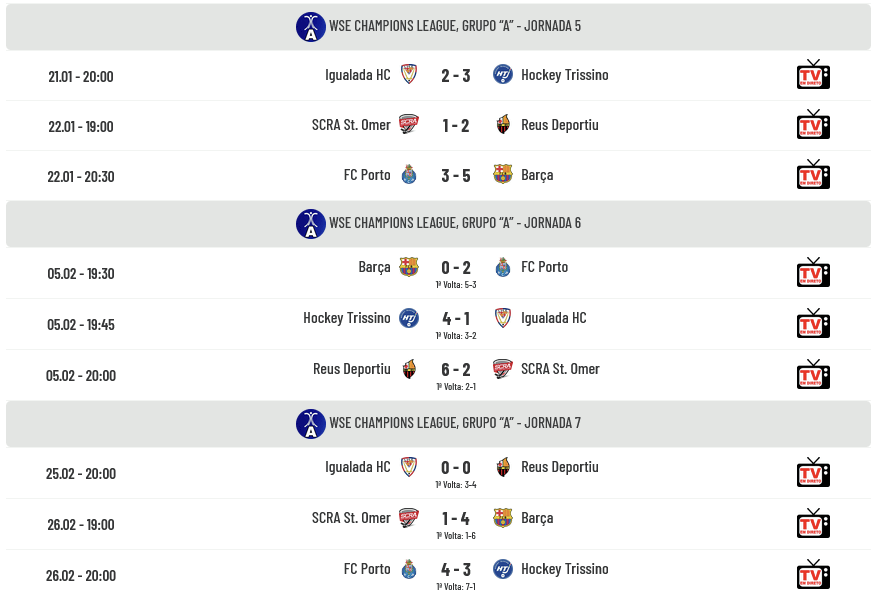Select the Jornada 7 header title
The image size is (875, 596).
[x=455, y=423]
